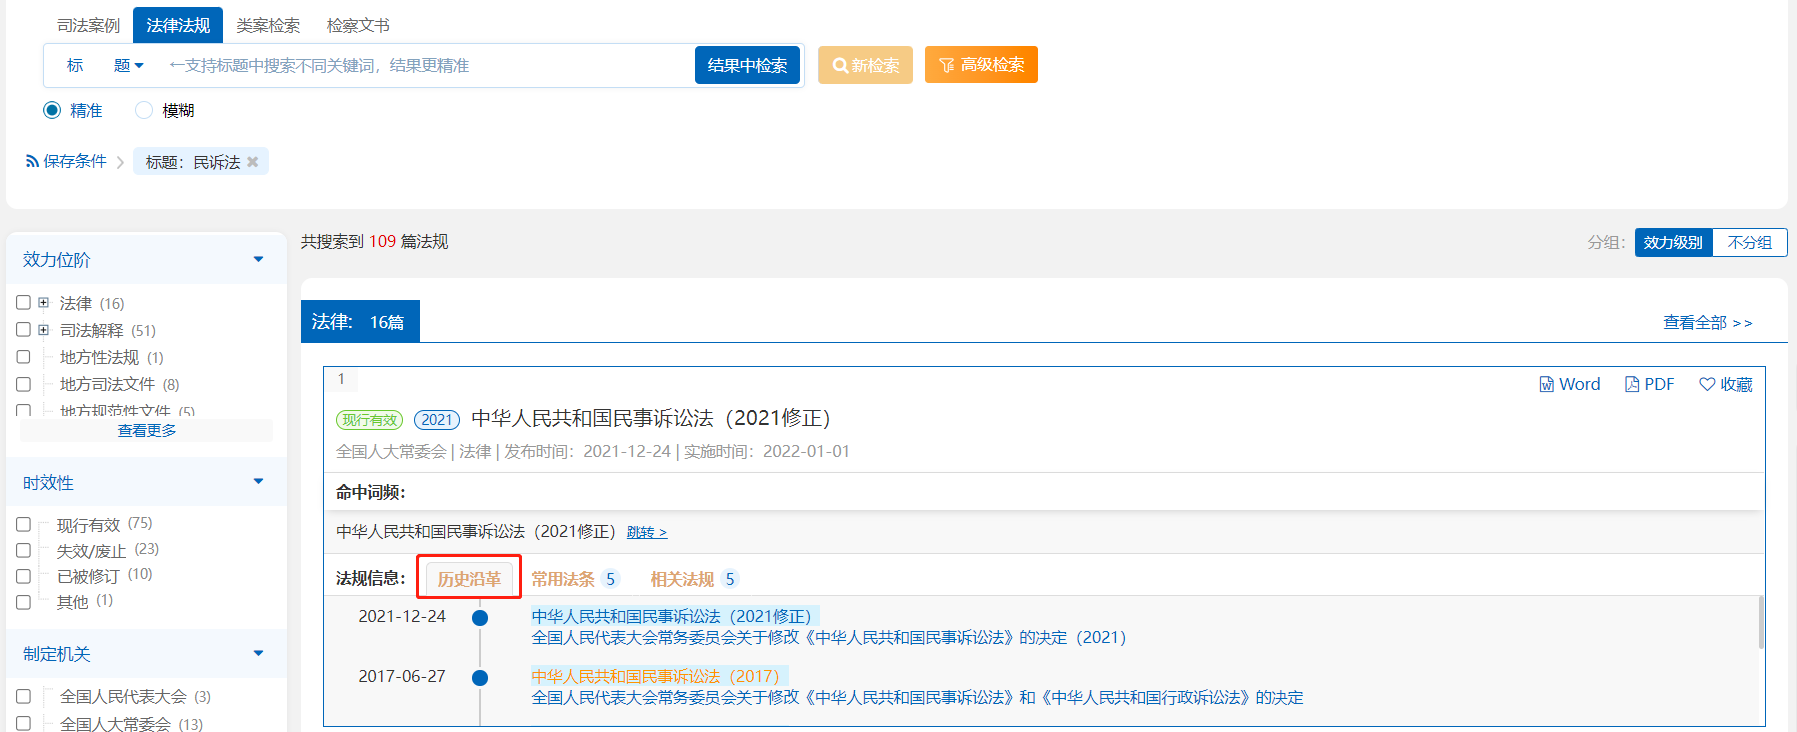The image size is (1797, 732).
Task: Tick the 全国人民代表大会 checkbox
Action: coord(23,696)
